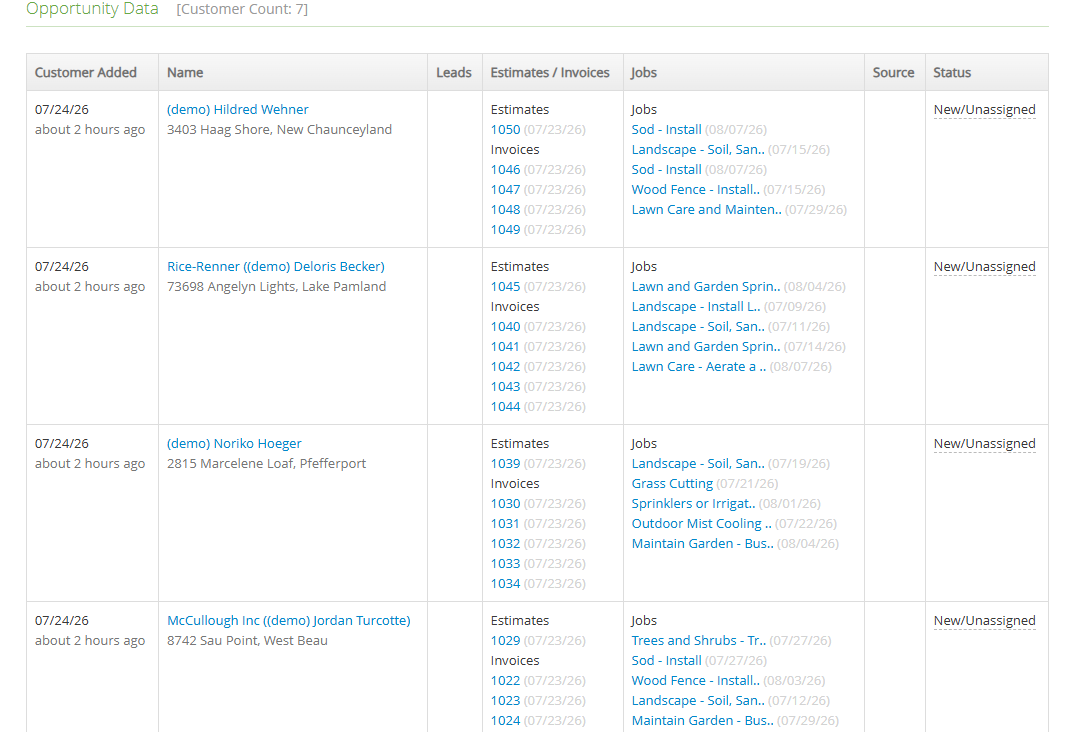This screenshot has height=732, width=1075.
Task: Click the Source column header
Action: coord(893,73)
